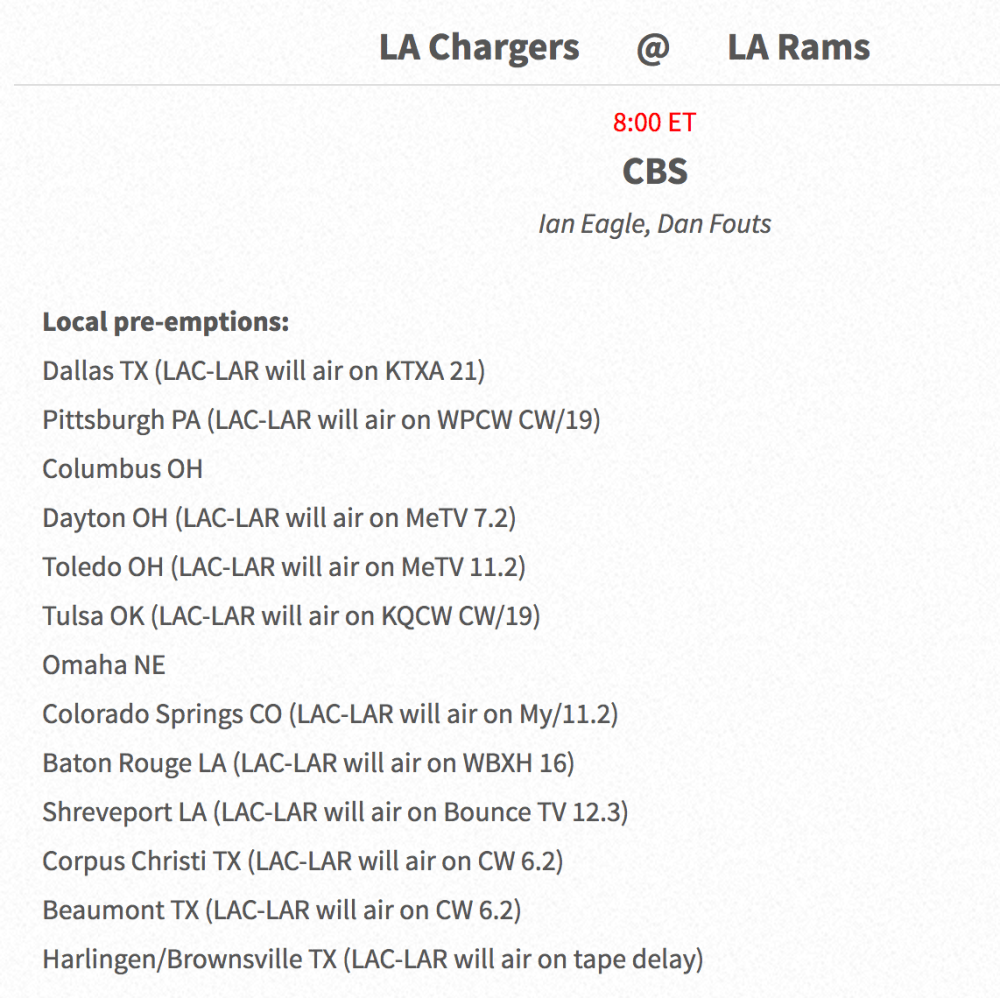Click the Colorado Springs CO entry
Viewport: 1000px width, 998px height.
coord(330,714)
